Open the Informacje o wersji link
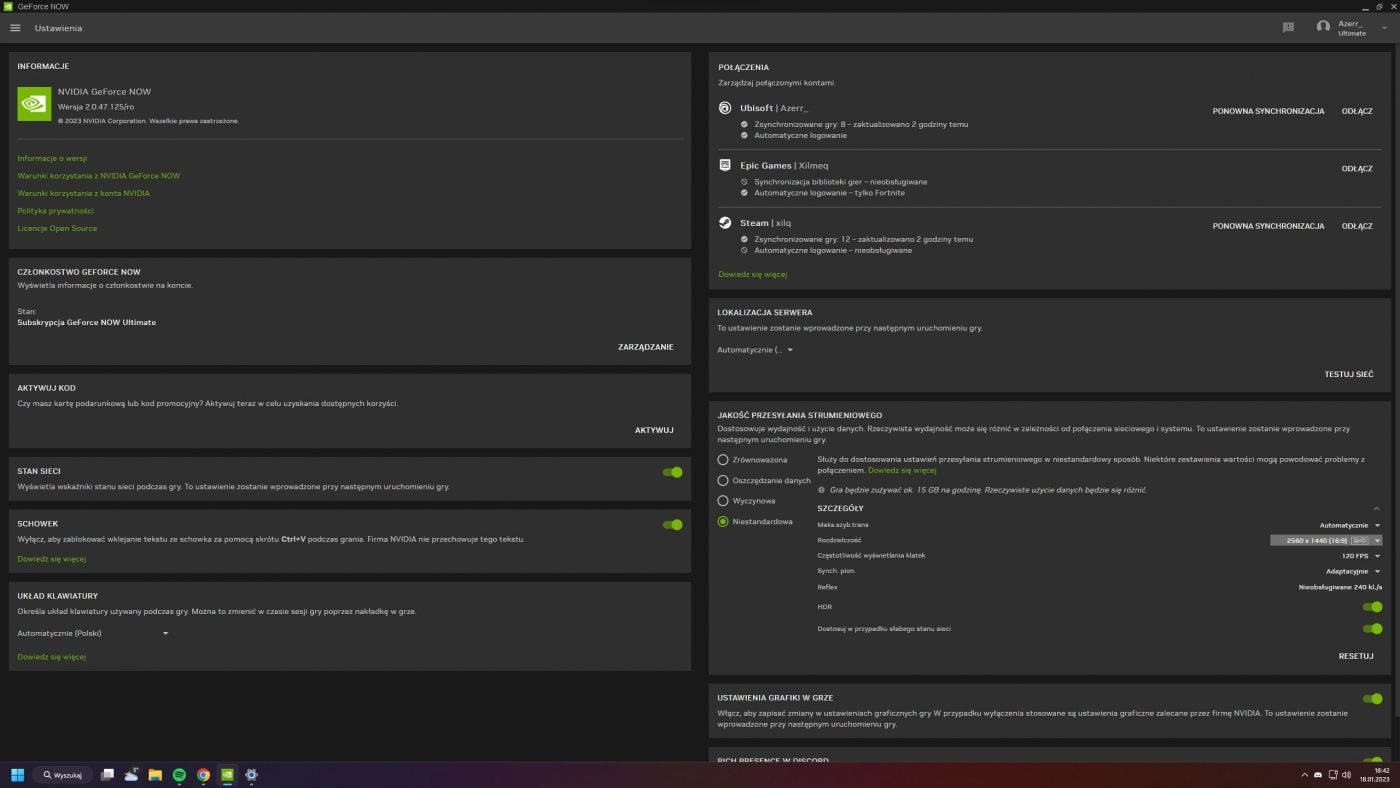The height and width of the screenshot is (788, 1400). pyautogui.click(x=52, y=158)
